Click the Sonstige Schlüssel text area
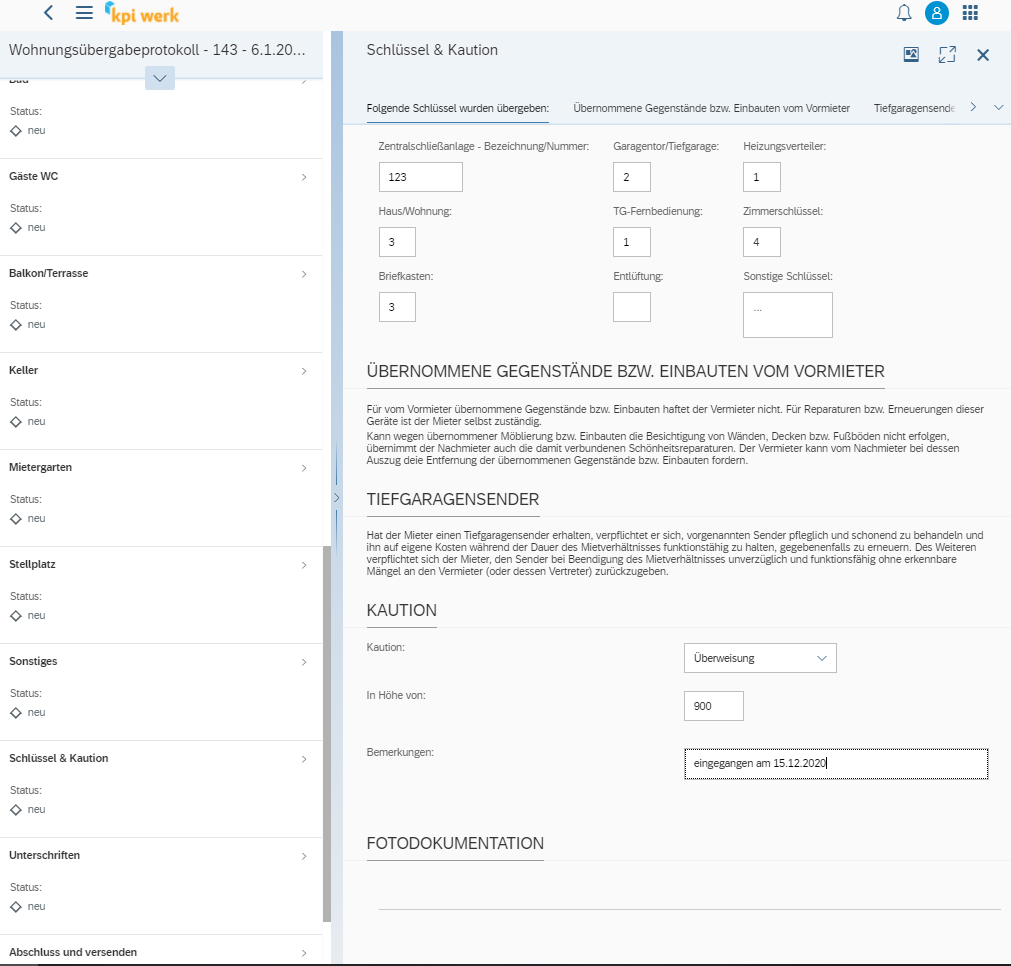The image size is (1011, 966). click(787, 315)
